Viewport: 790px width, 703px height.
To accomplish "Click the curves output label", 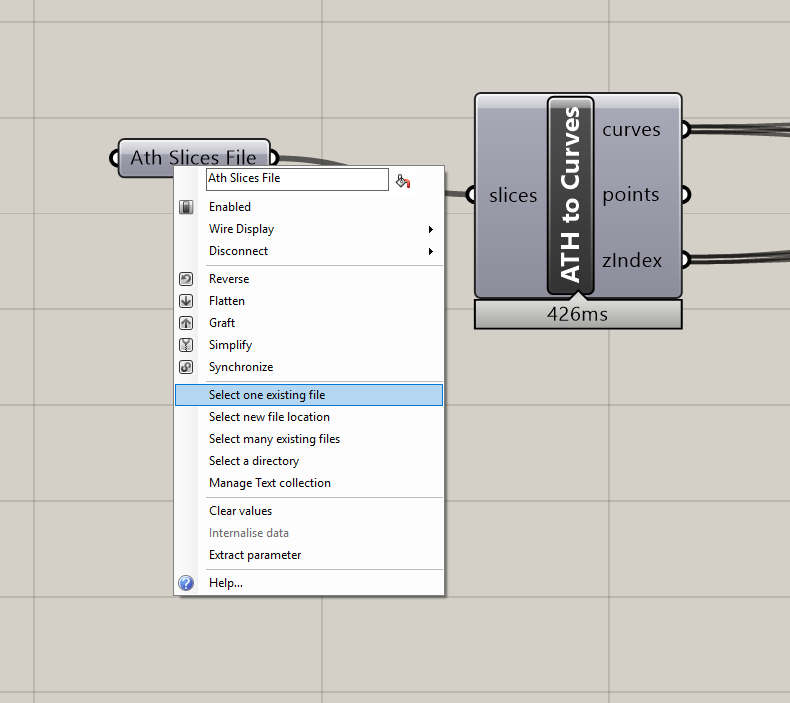I will [631, 130].
